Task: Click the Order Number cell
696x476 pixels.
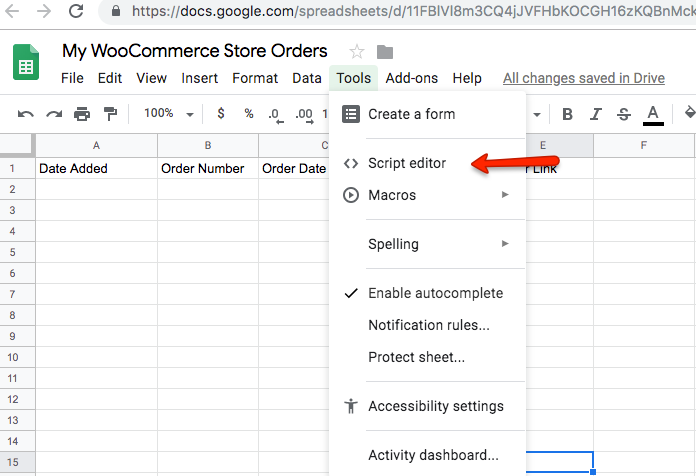Action: tap(208, 169)
